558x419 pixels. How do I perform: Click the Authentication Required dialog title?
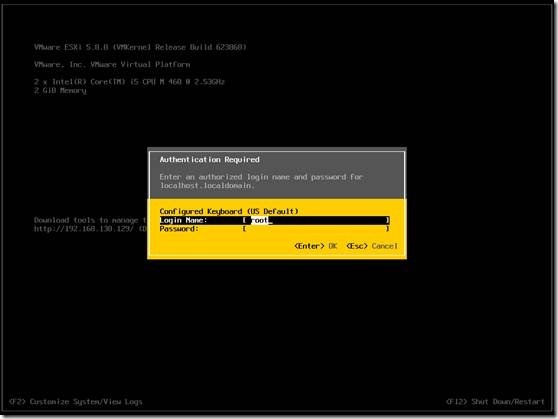(x=209, y=159)
